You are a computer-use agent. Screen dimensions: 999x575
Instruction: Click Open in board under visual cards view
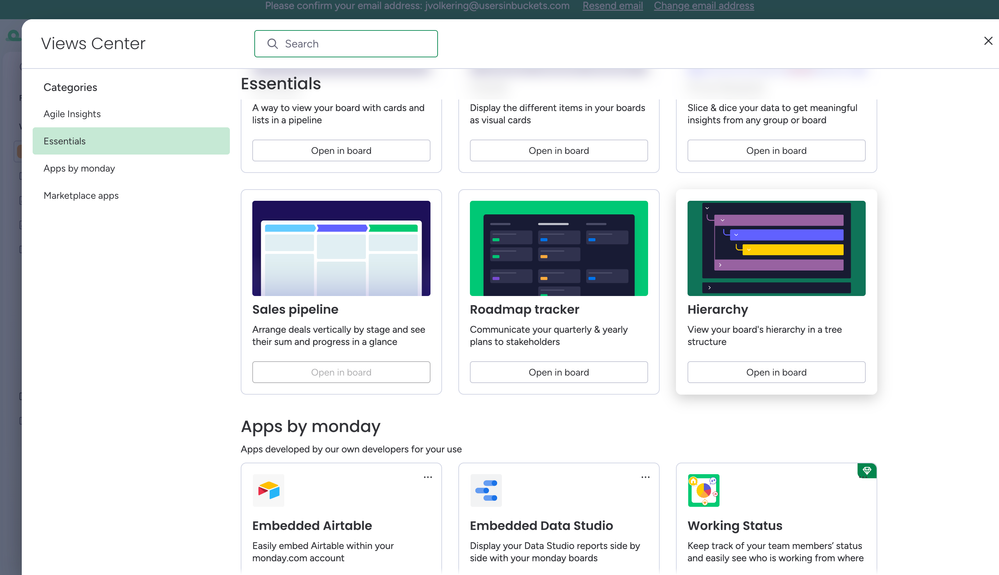pos(559,151)
